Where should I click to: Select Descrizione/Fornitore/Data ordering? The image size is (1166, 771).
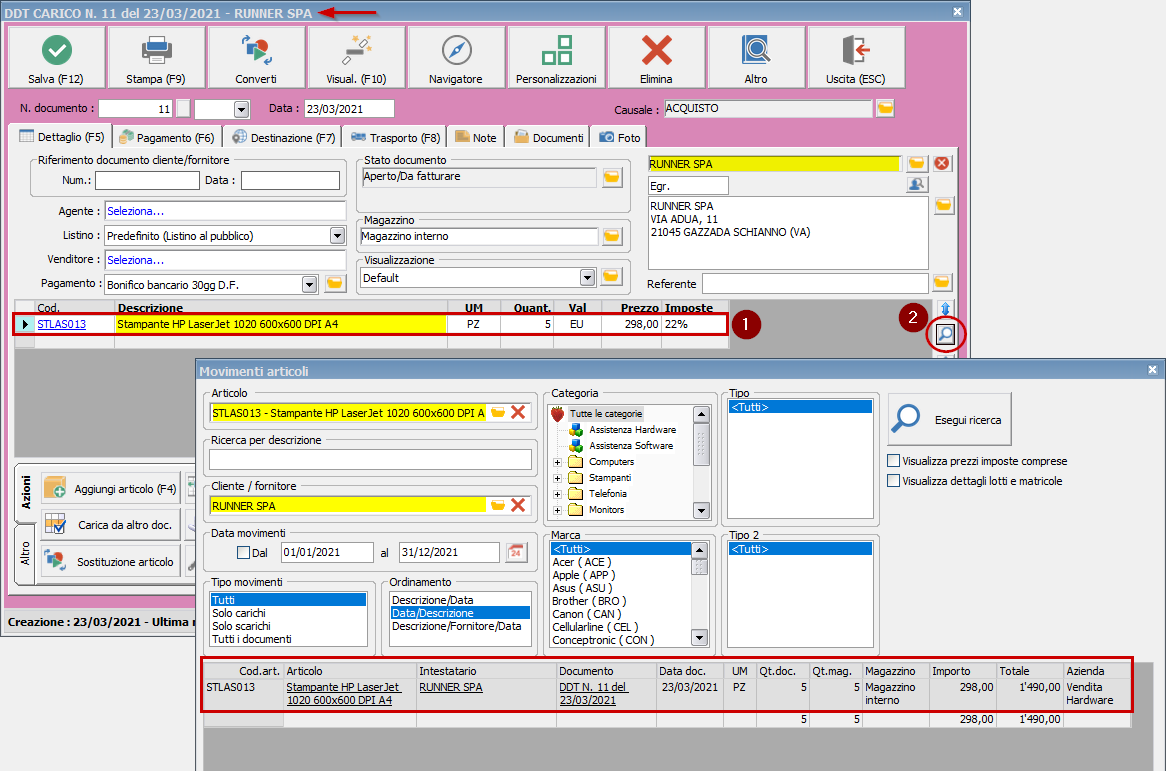point(457,626)
